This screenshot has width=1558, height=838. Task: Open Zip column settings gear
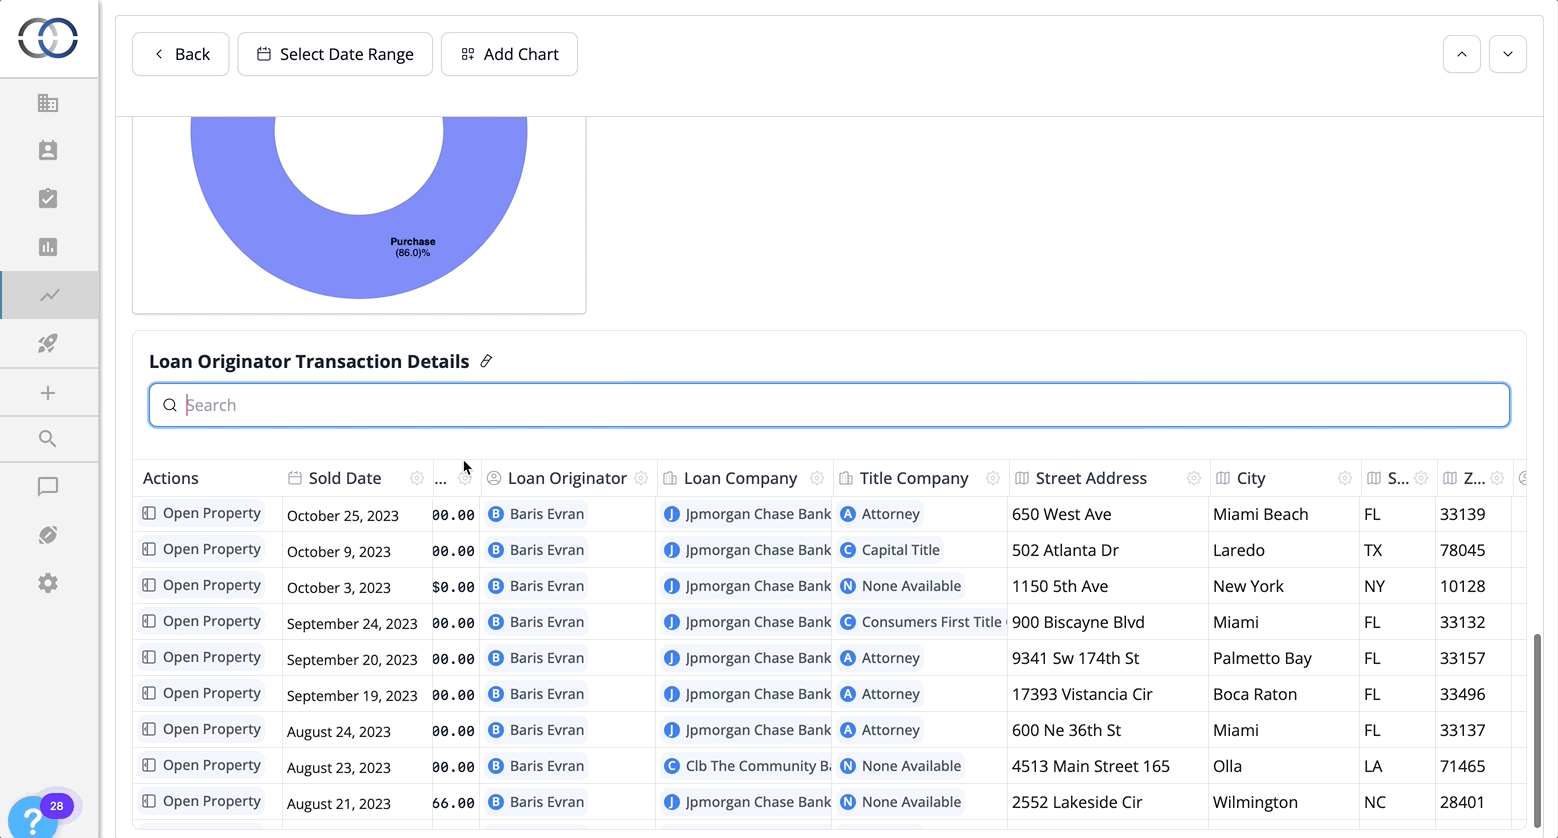(1497, 478)
